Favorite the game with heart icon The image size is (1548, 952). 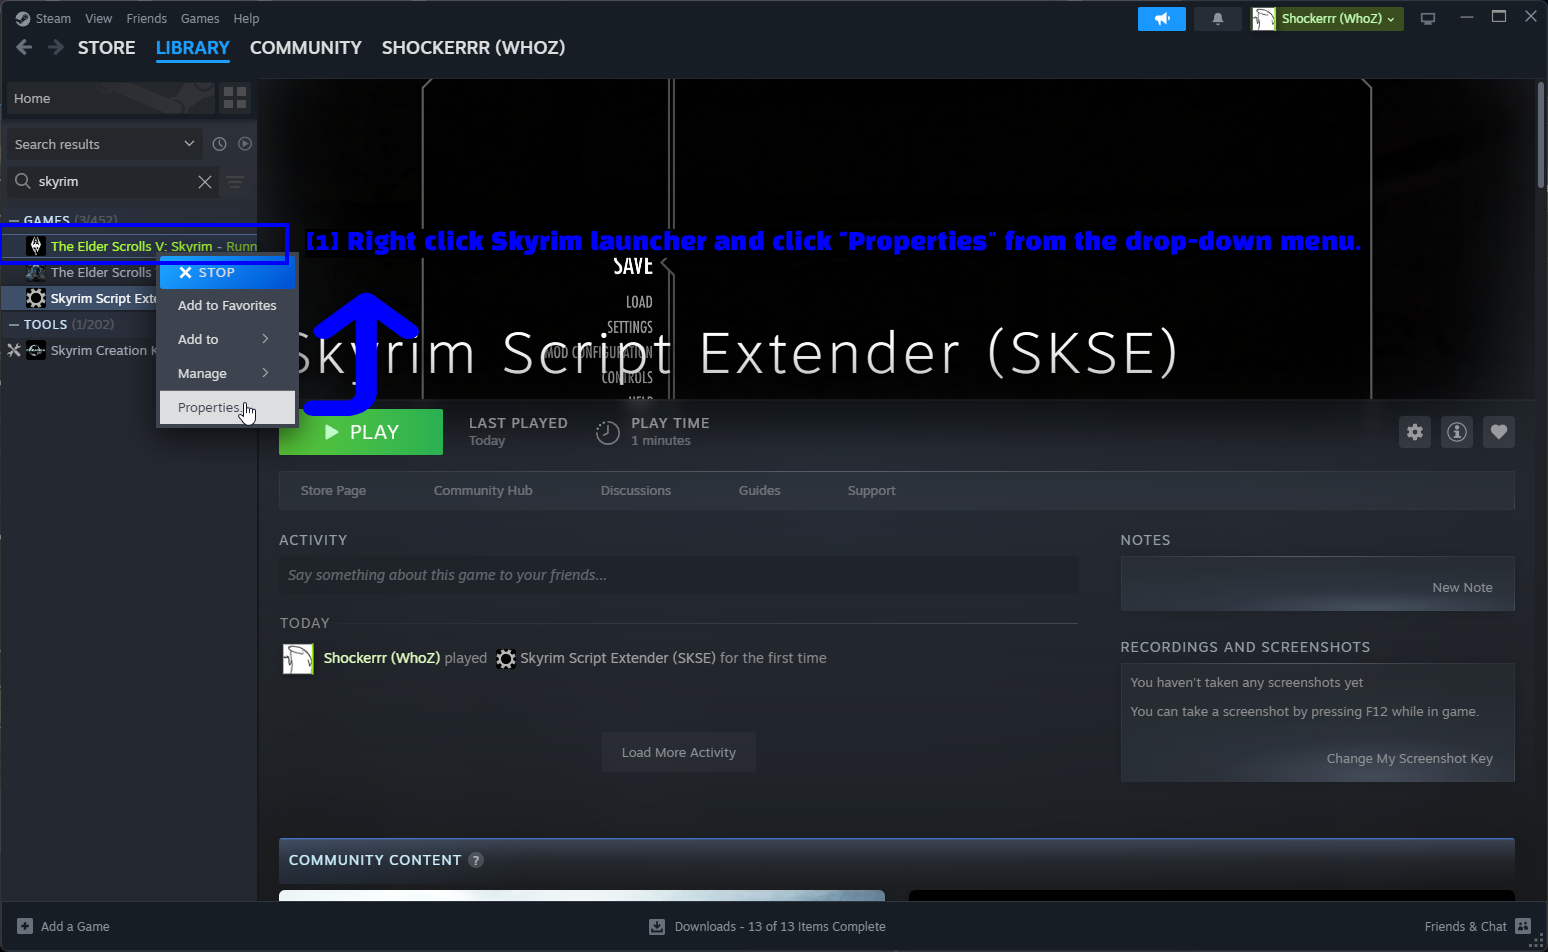[x=1499, y=432]
